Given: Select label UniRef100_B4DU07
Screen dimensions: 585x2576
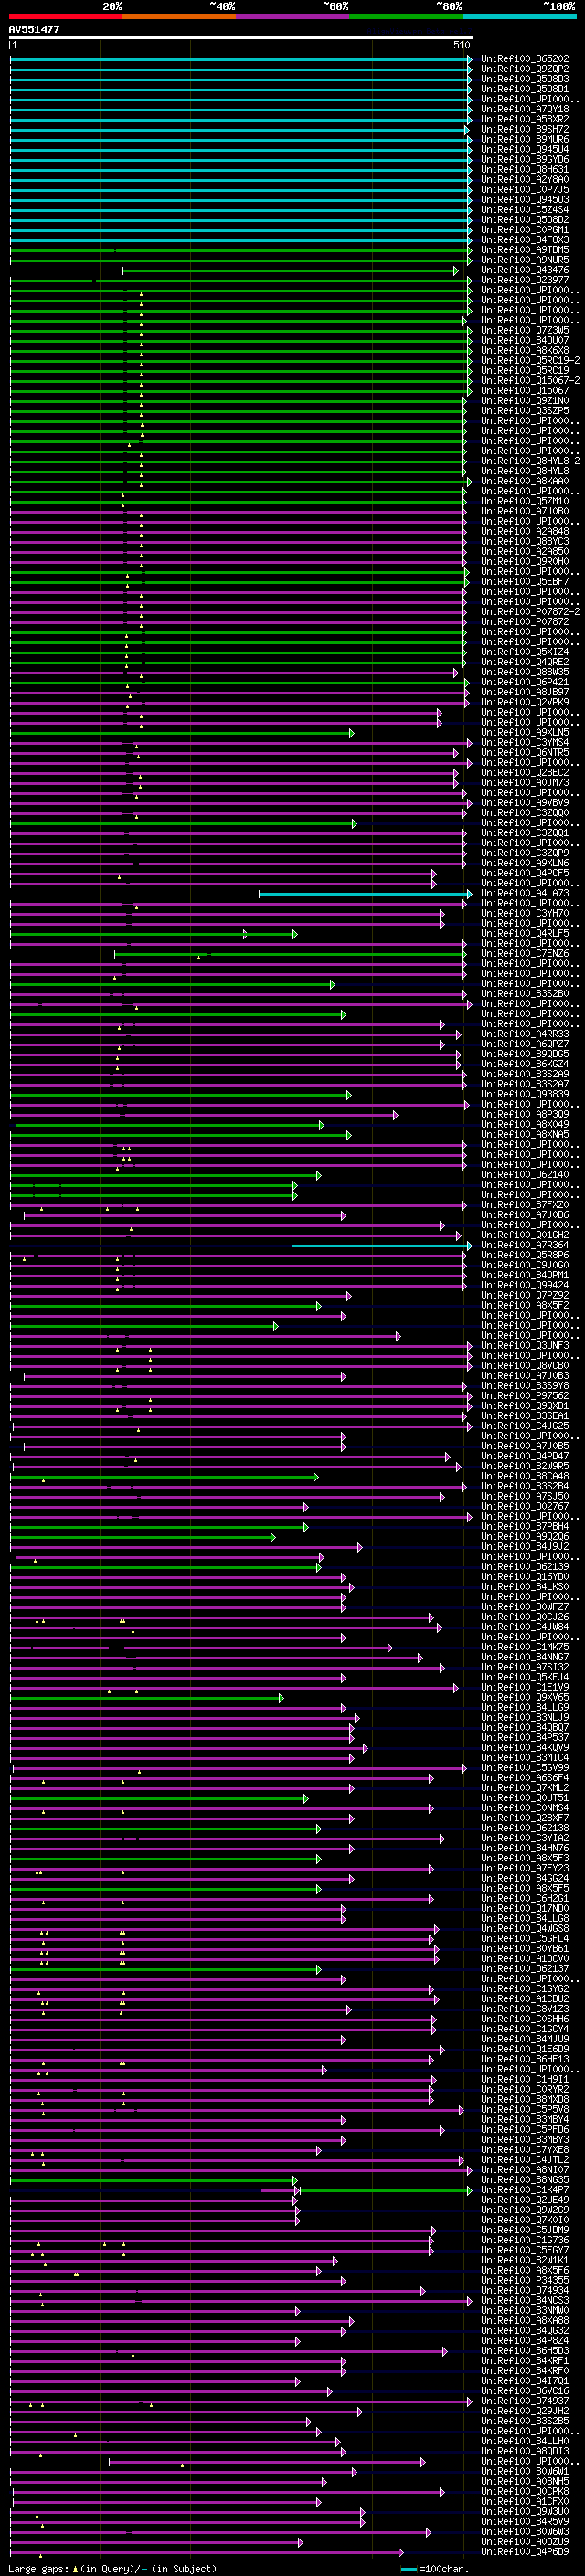Looking at the screenshot, I should (x=524, y=340).
